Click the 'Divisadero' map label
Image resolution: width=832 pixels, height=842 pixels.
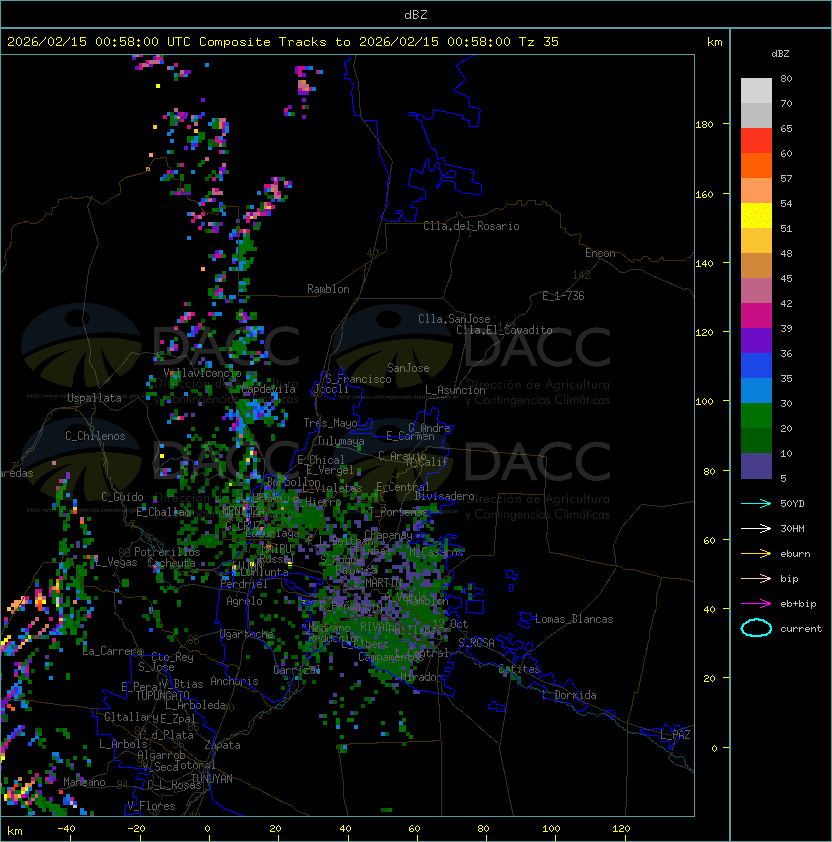click(445, 496)
